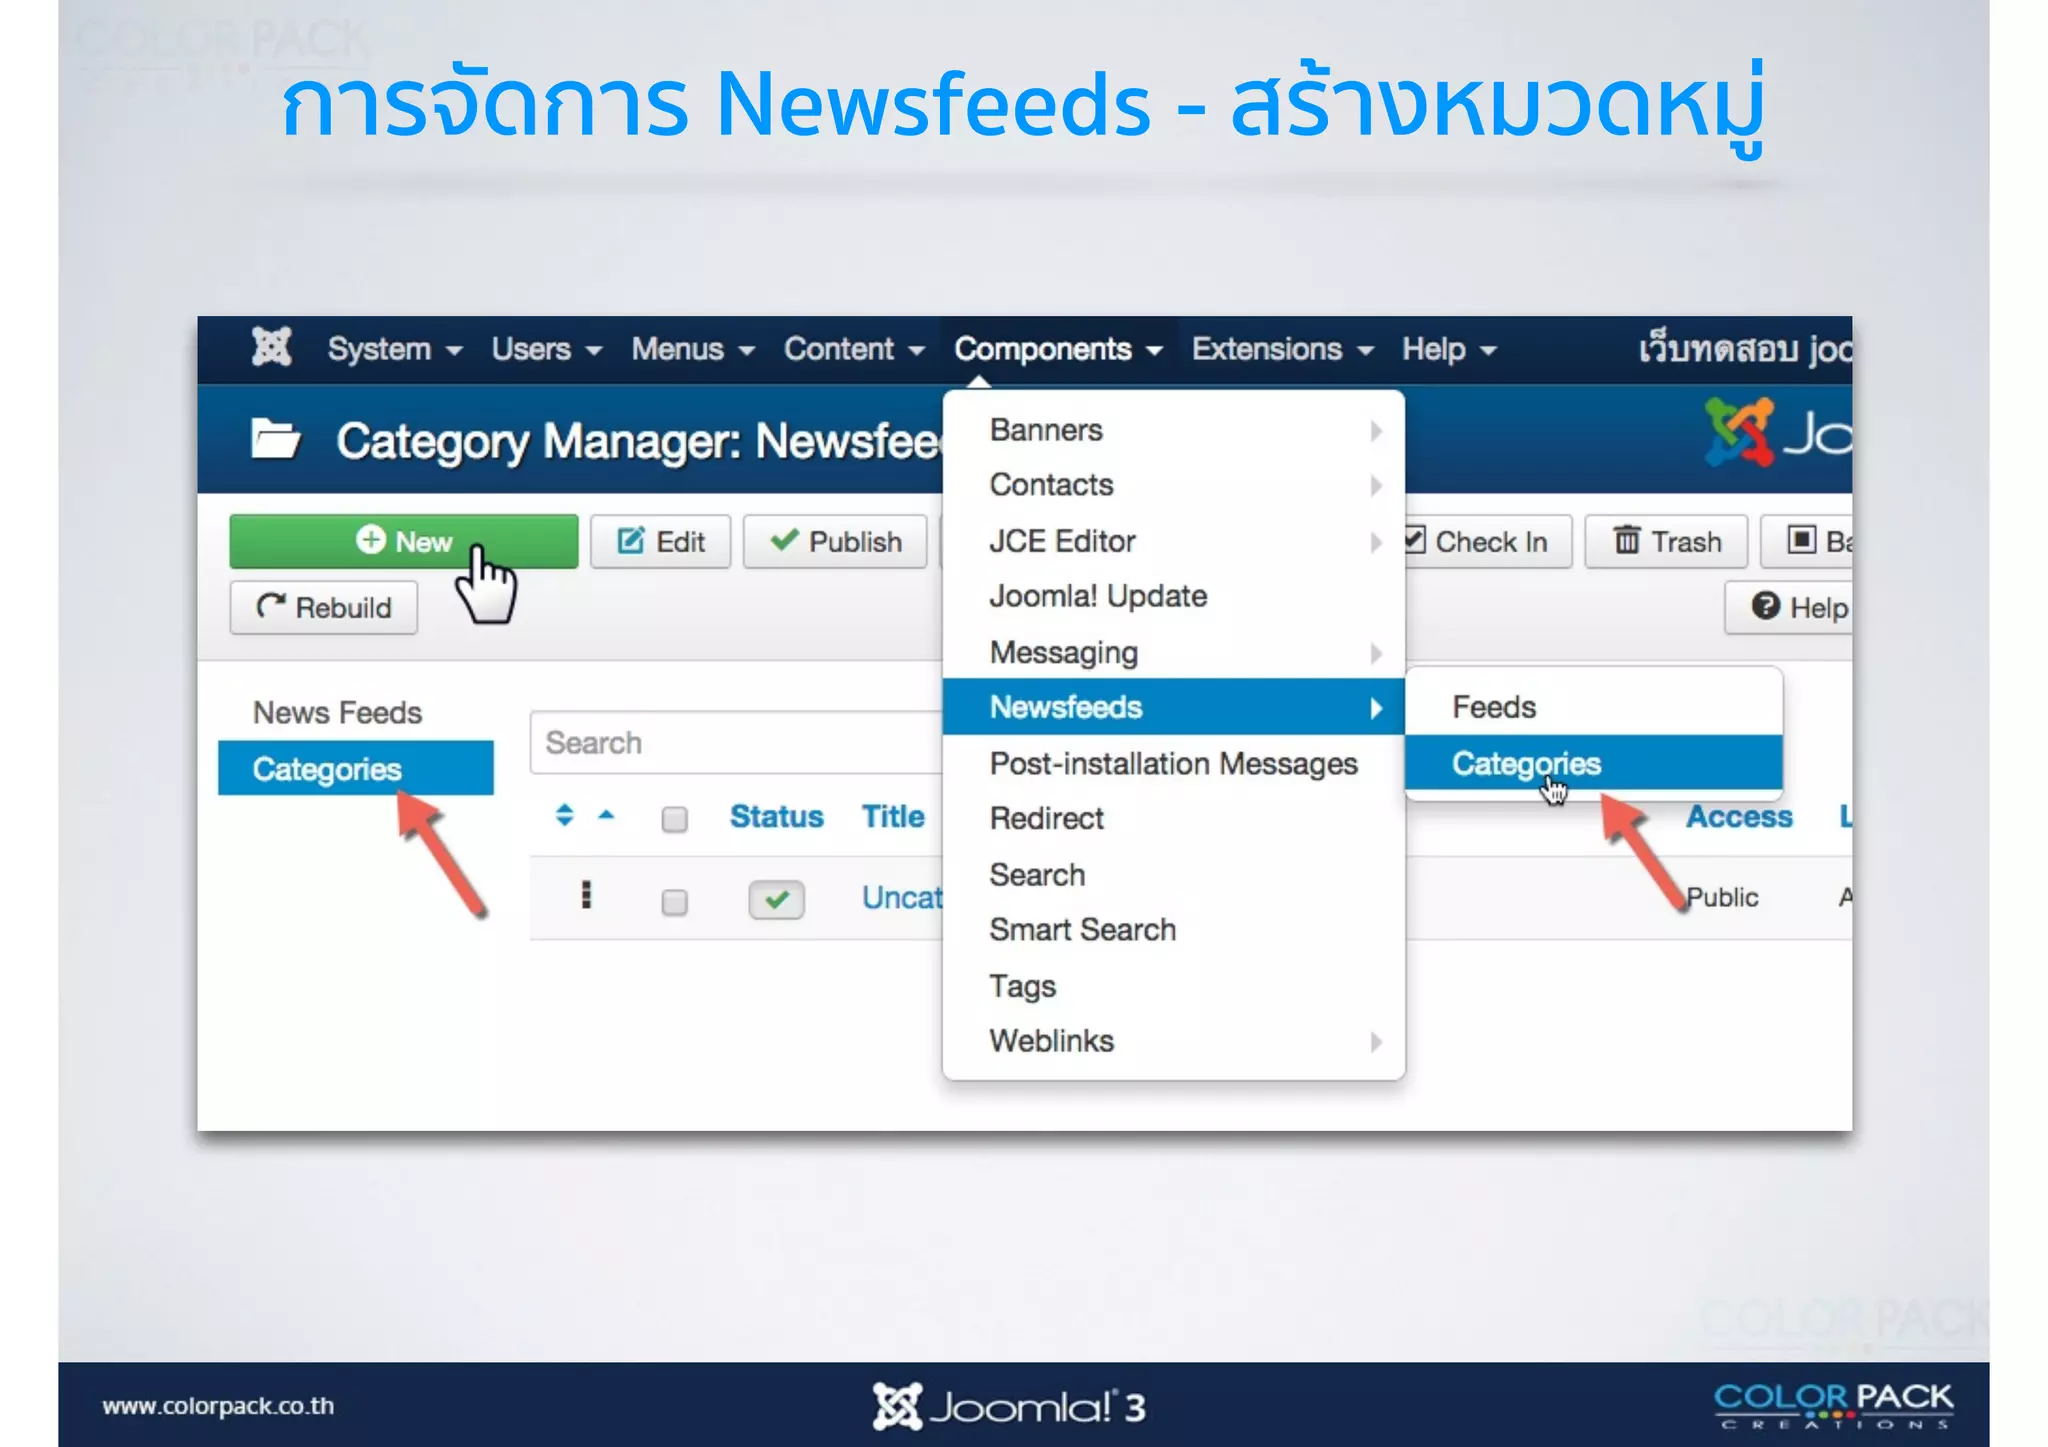
Task: Select Redirect in Components menu
Action: [1174, 818]
